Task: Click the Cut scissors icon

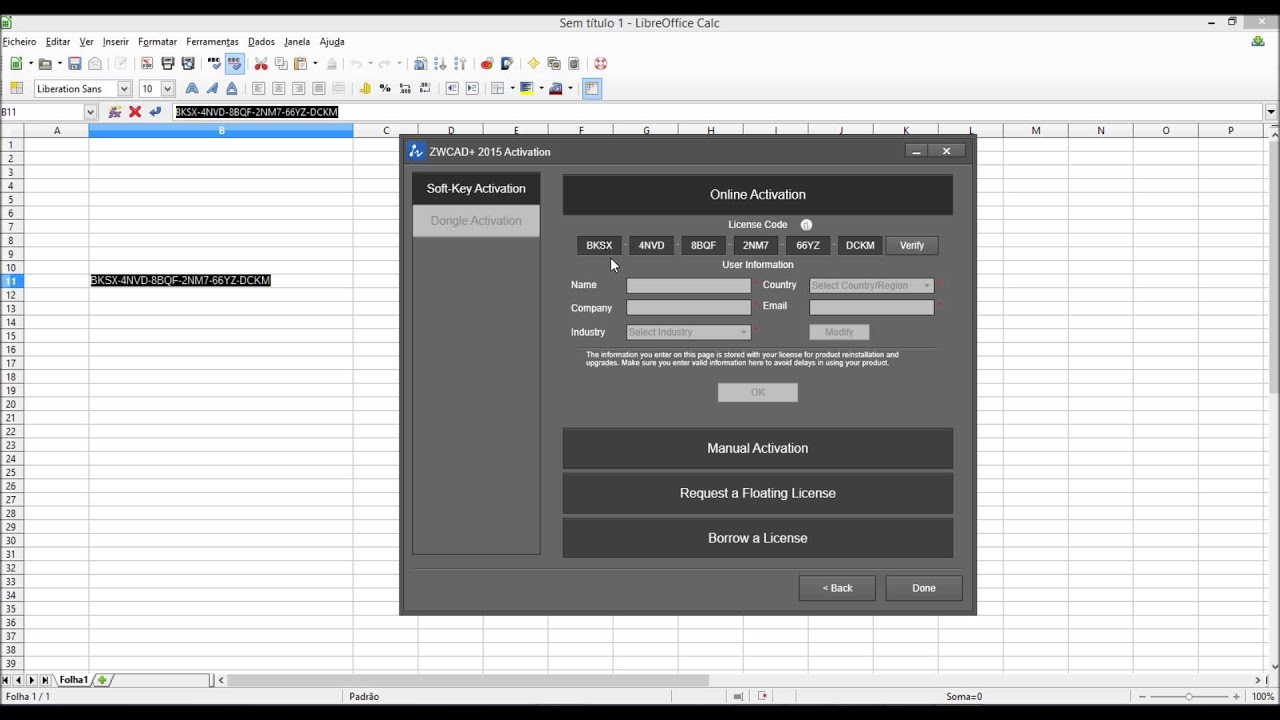Action: pyautogui.click(x=261, y=64)
